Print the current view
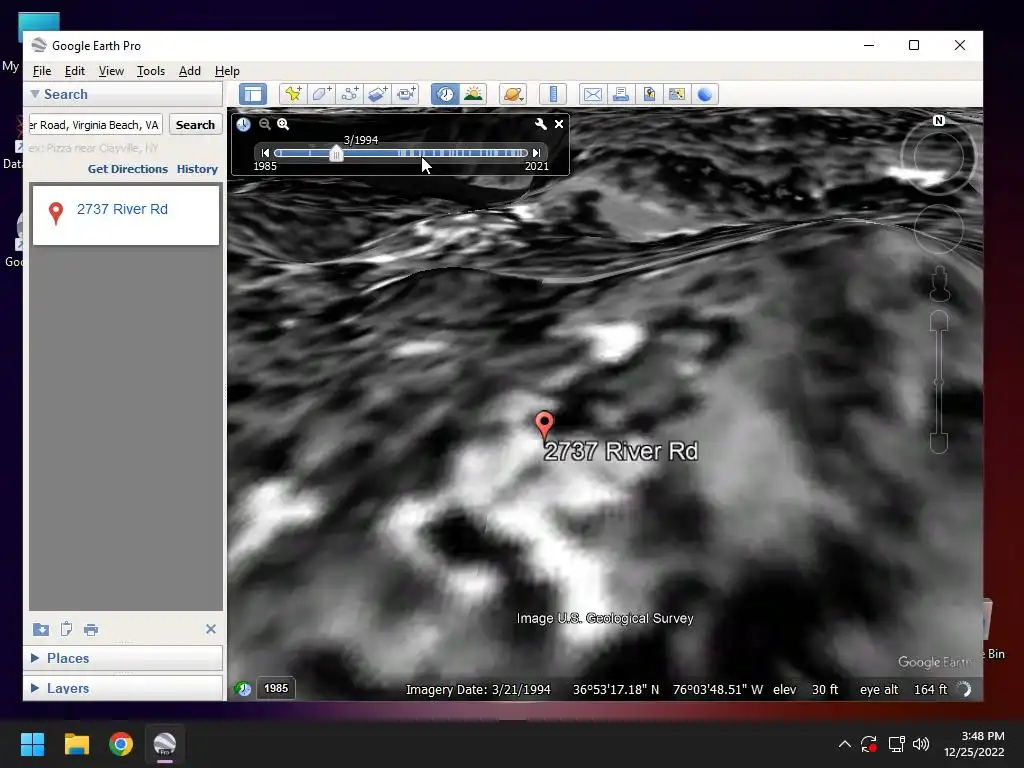 pos(620,94)
